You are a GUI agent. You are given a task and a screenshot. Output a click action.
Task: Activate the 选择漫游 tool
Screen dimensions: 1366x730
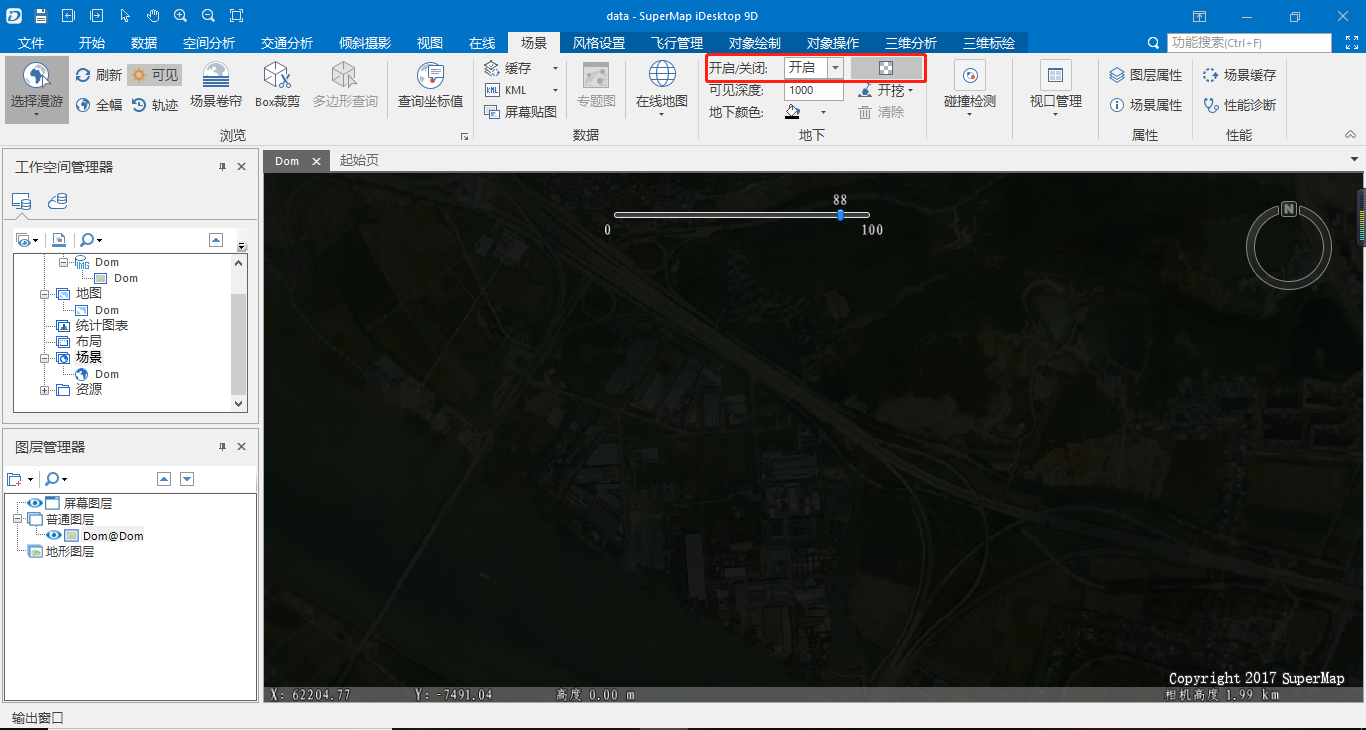tap(36, 89)
